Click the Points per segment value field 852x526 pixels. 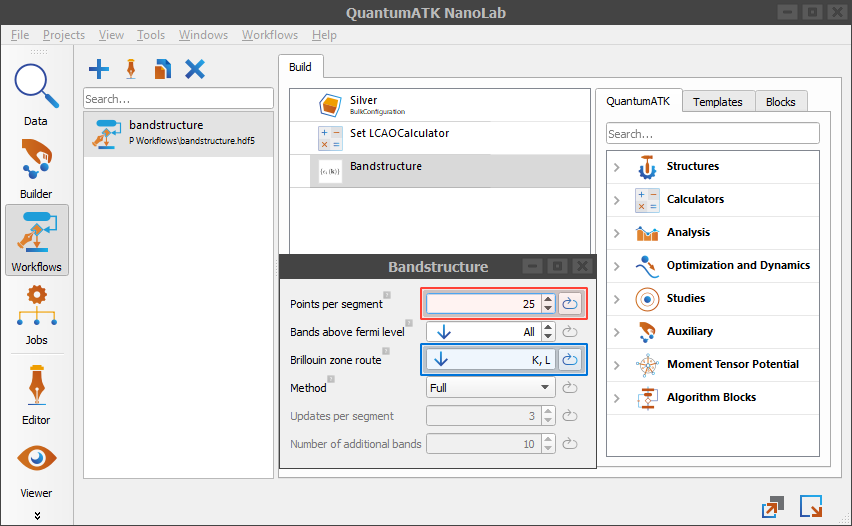[484, 303]
